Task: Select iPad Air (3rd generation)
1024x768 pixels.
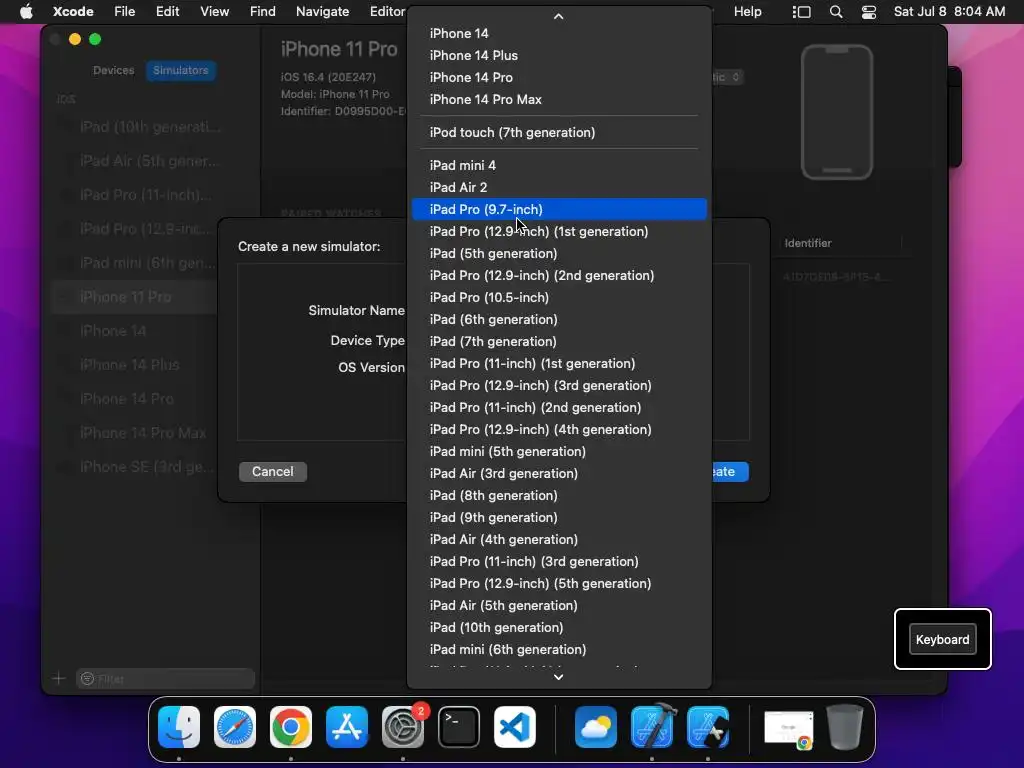Action: coord(559,473)
